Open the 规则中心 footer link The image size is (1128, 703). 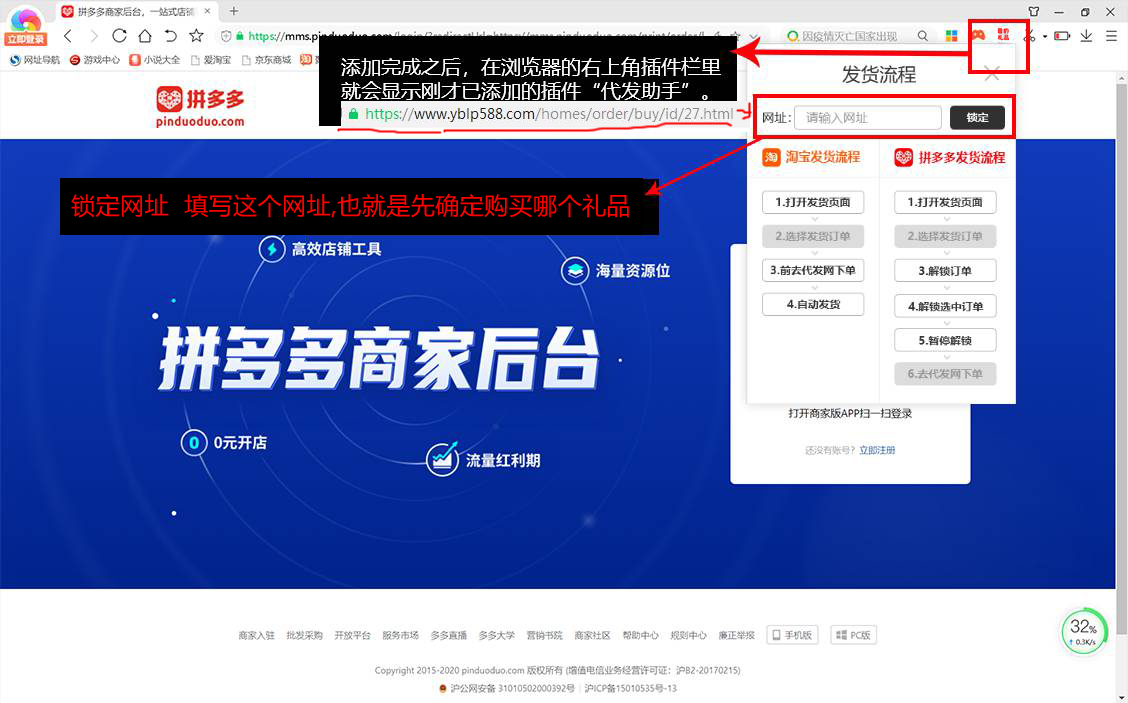point(688,635)
